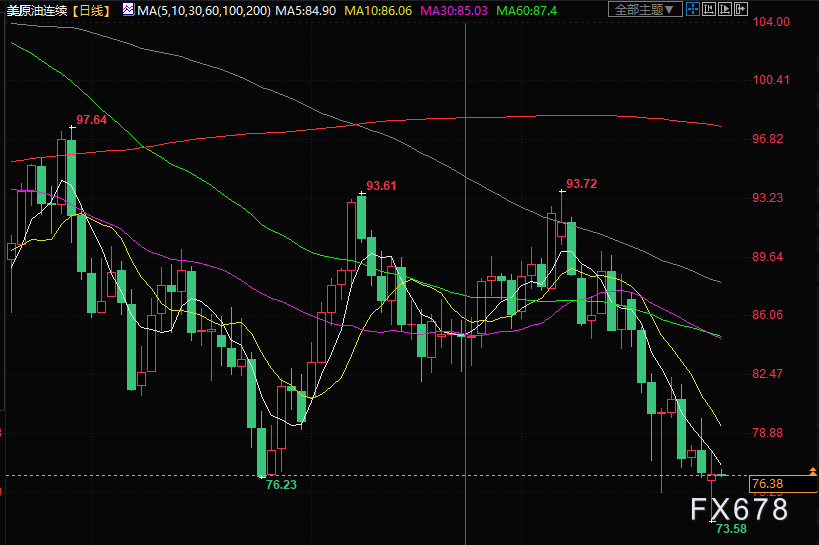Click the current price tag 76.38
This screenshot has height=545, width=819.
[x=783, y=484]
